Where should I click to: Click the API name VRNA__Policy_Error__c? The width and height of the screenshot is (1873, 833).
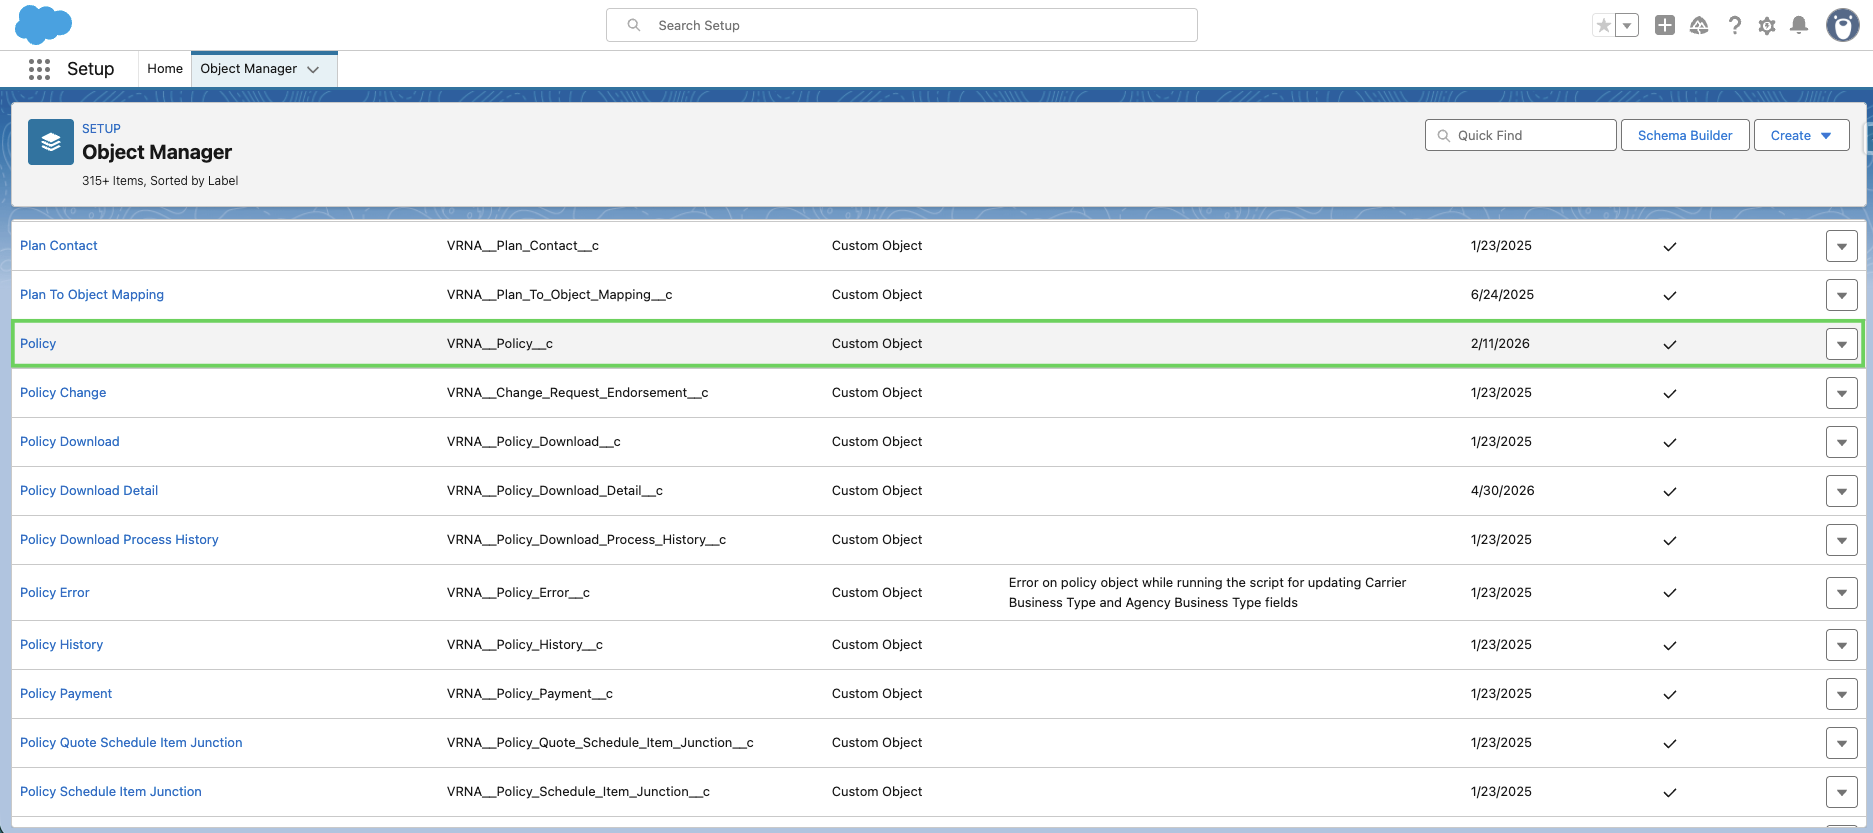click(518, 593)
